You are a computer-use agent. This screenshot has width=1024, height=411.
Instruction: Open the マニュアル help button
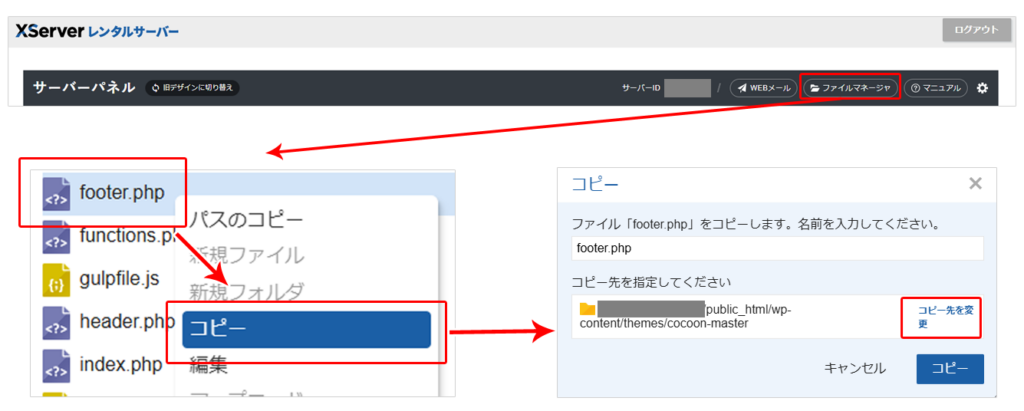pos(935,88)
